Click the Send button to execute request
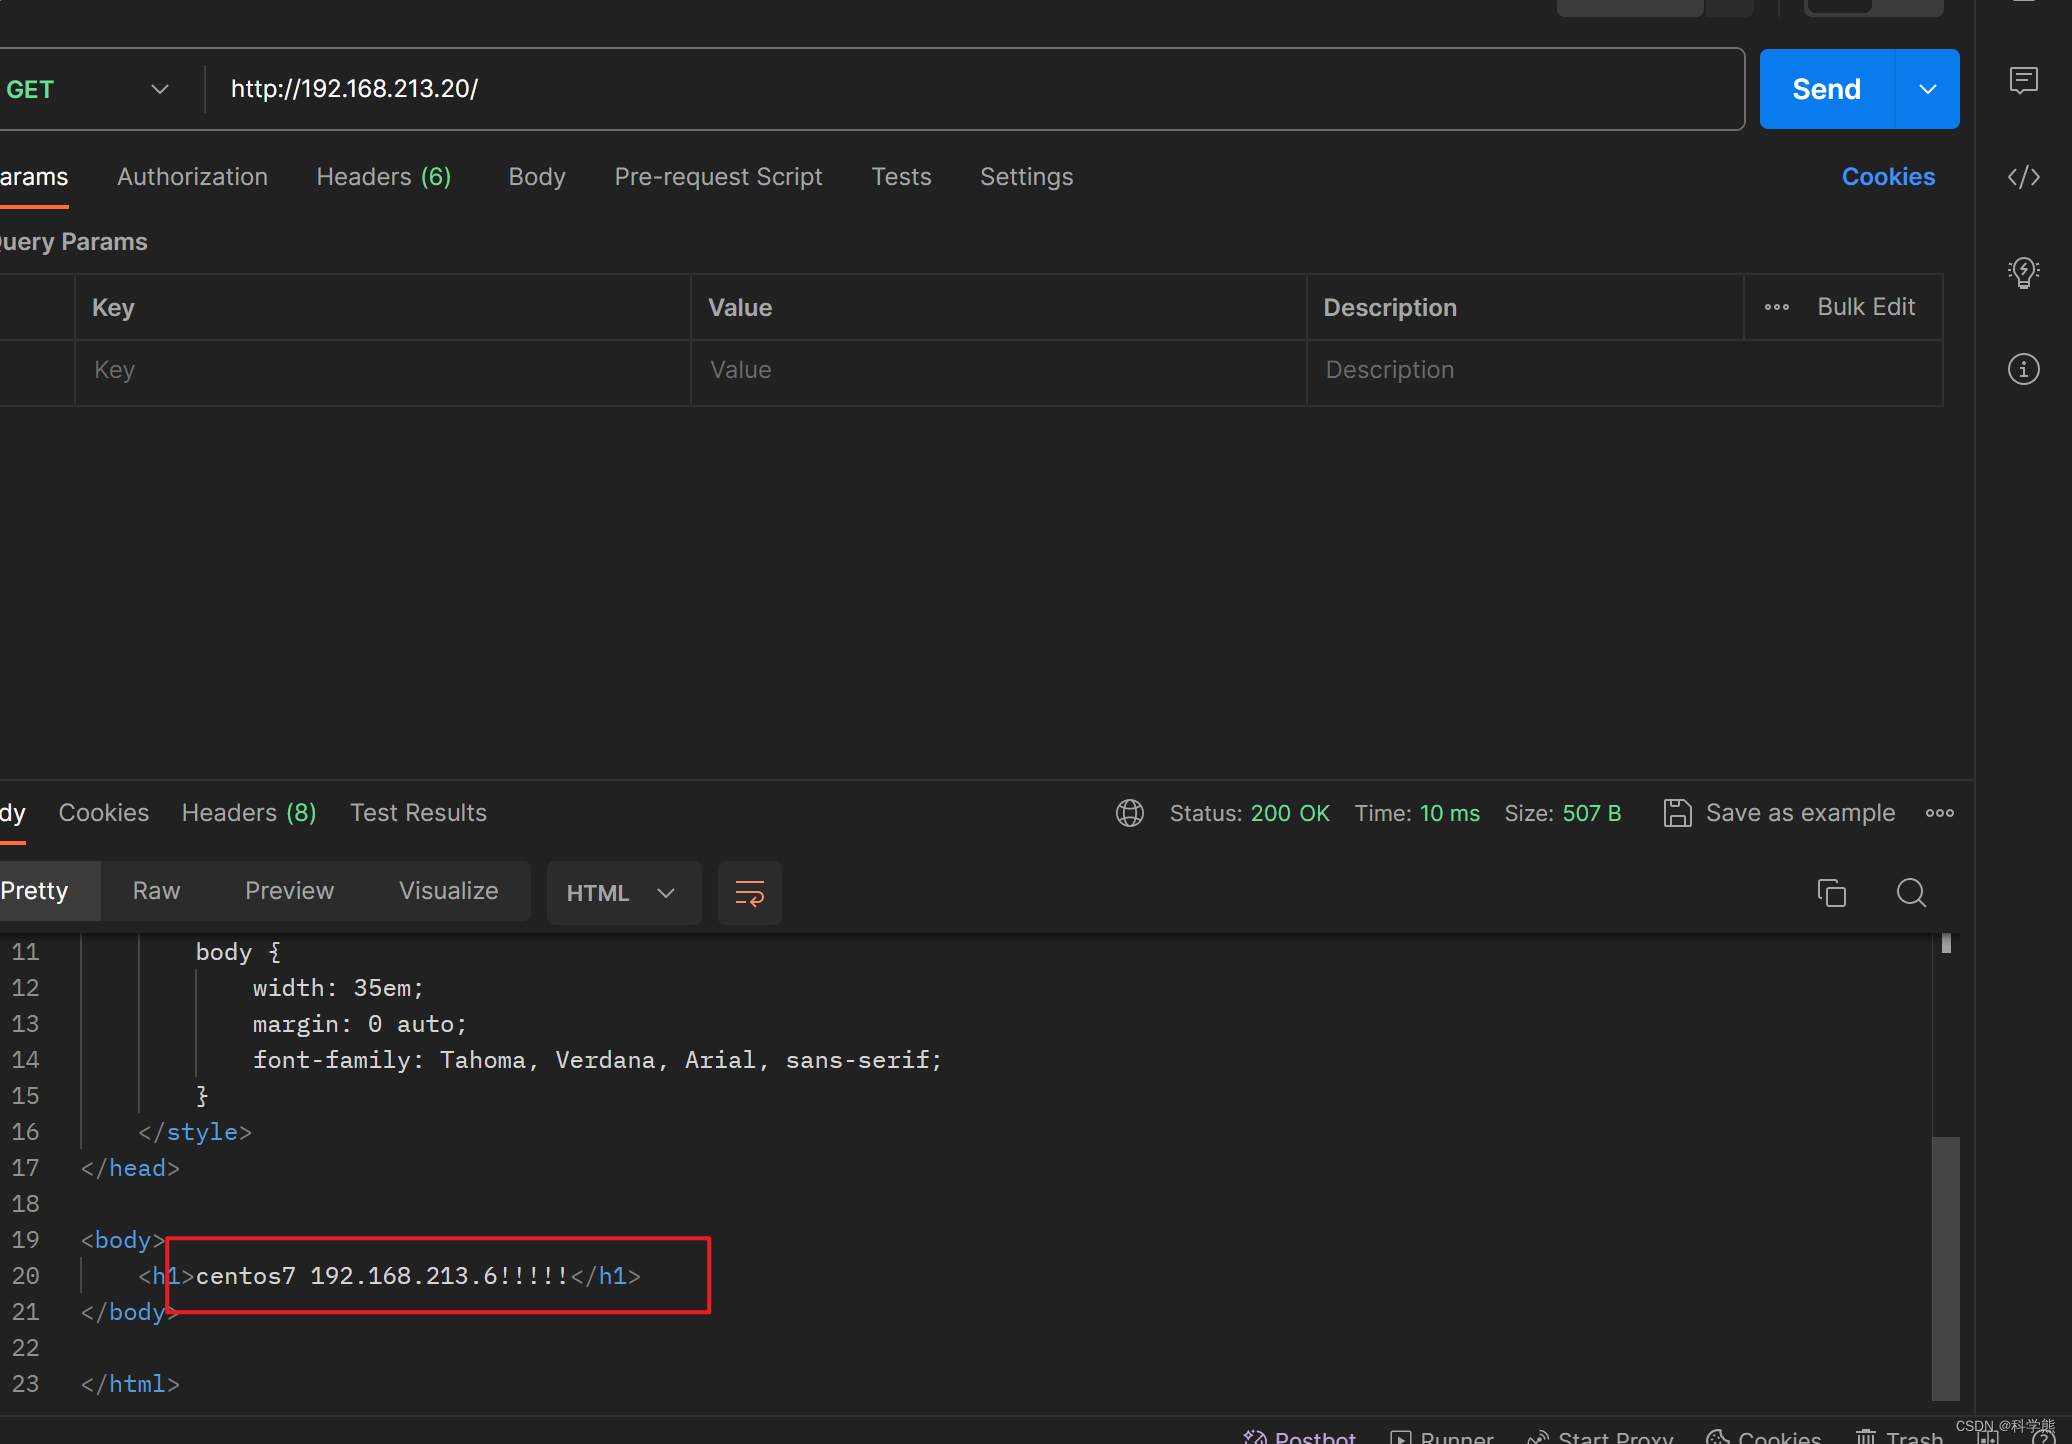This screenshot has height=1444, width=2072. pos(1825,88)
